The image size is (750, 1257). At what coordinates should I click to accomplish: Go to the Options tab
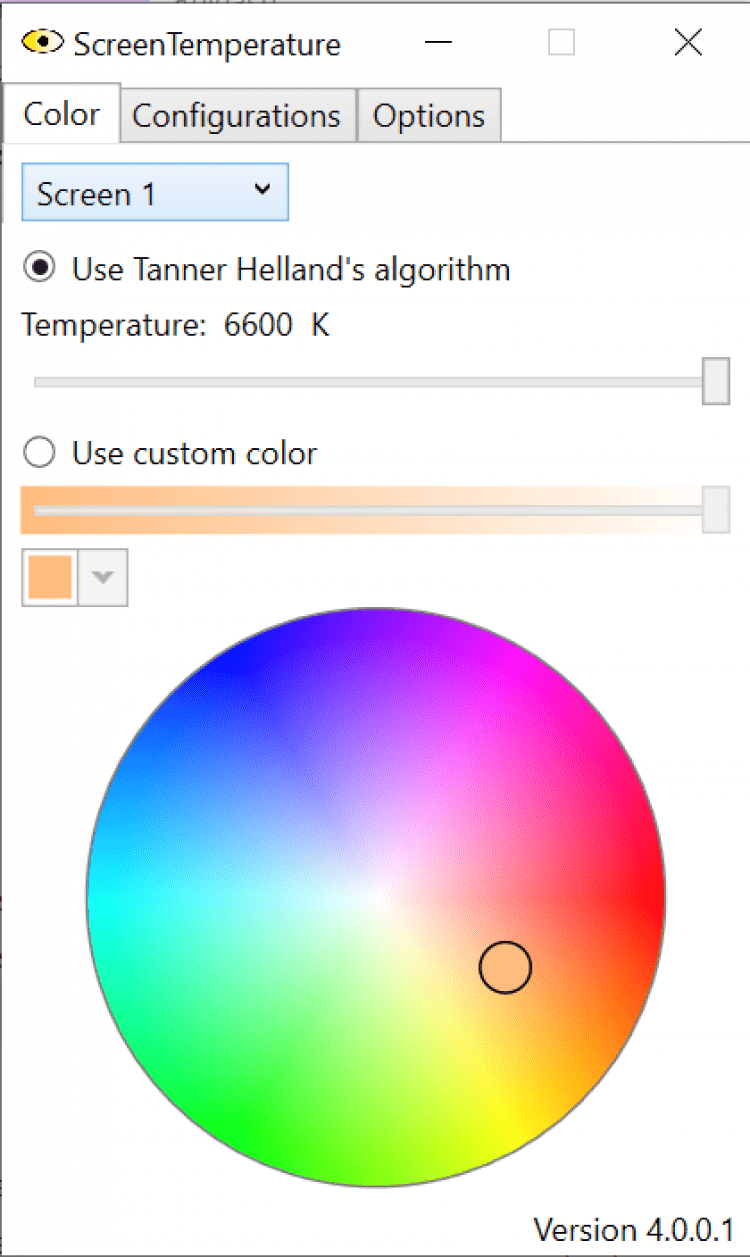(428, 116)
